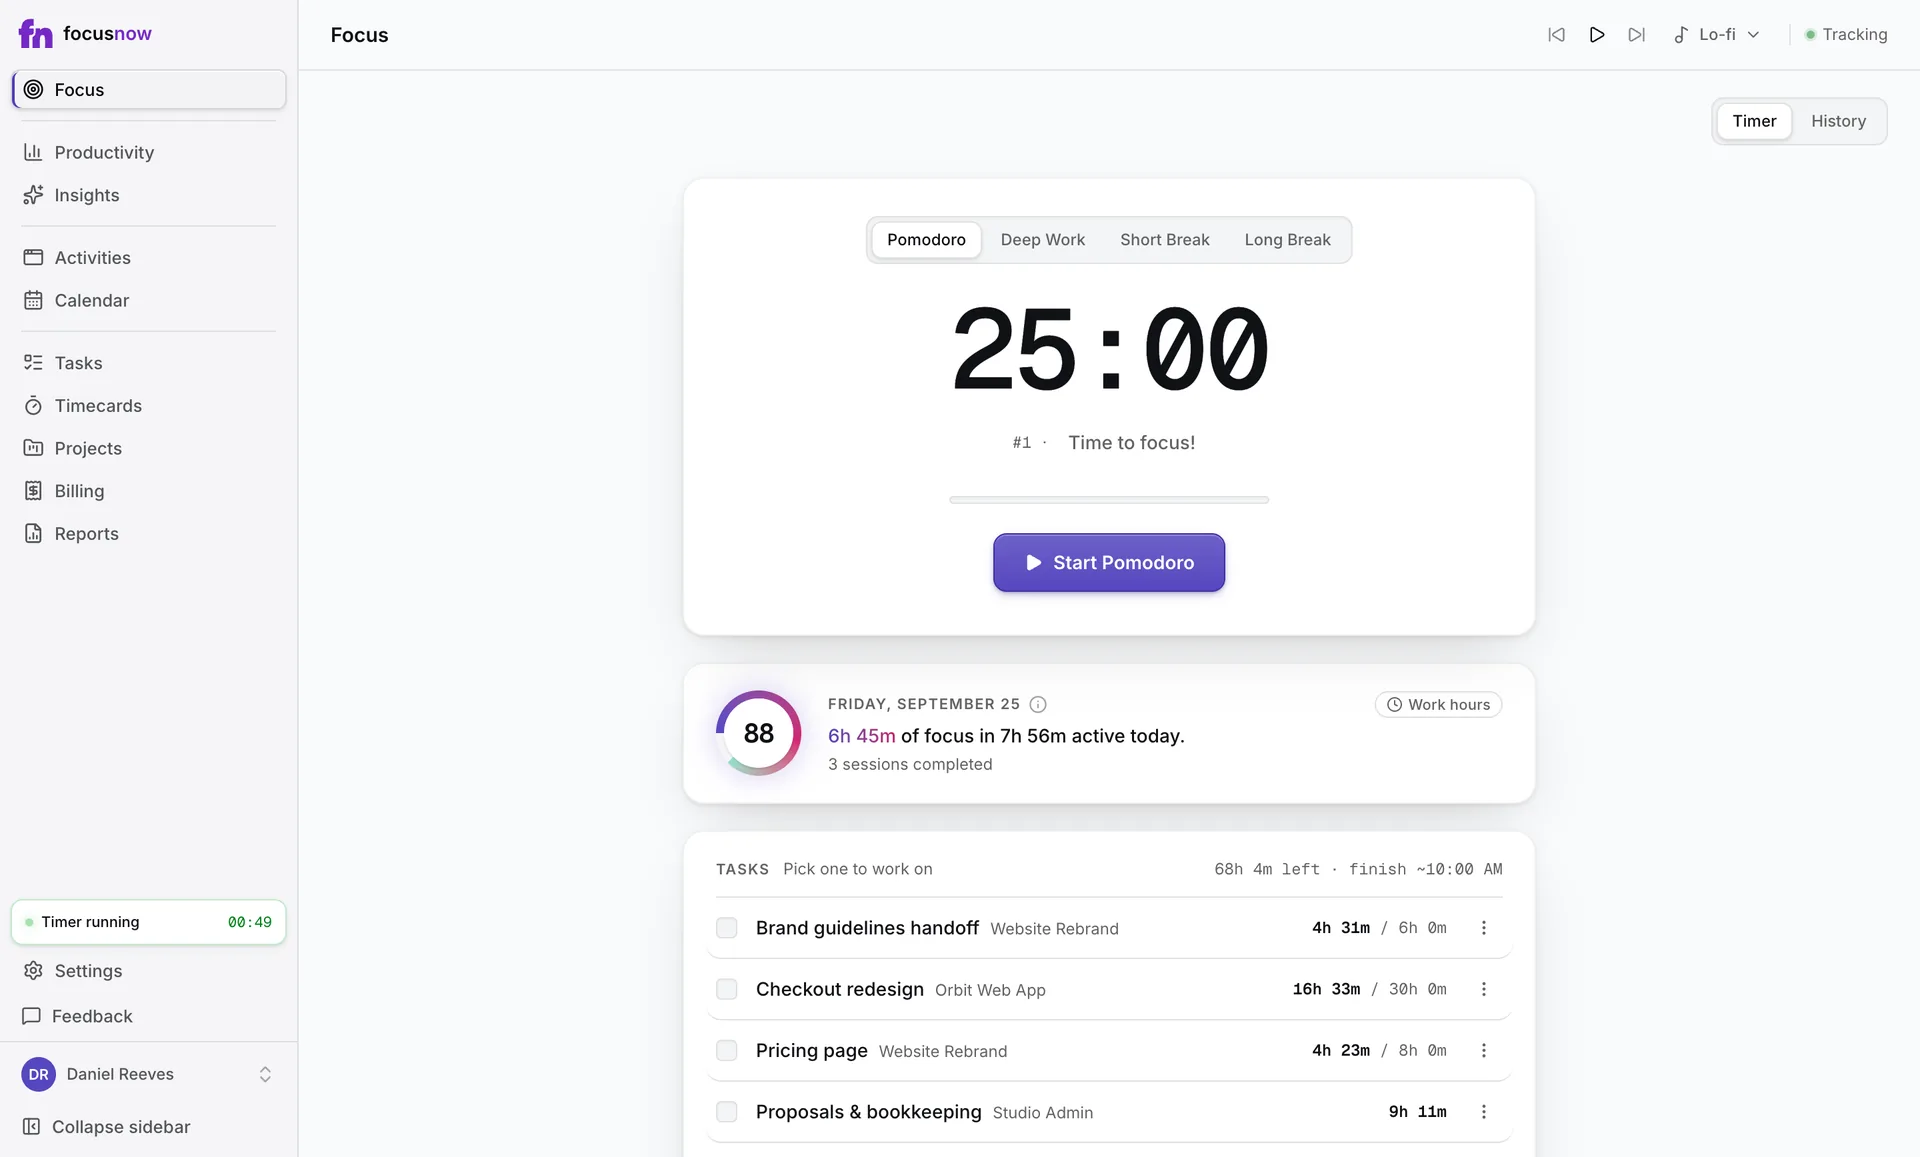Viewport: 1920px width, 1157px height.
Task: Skip to the next music track
Action: [x=1636, y=34]
